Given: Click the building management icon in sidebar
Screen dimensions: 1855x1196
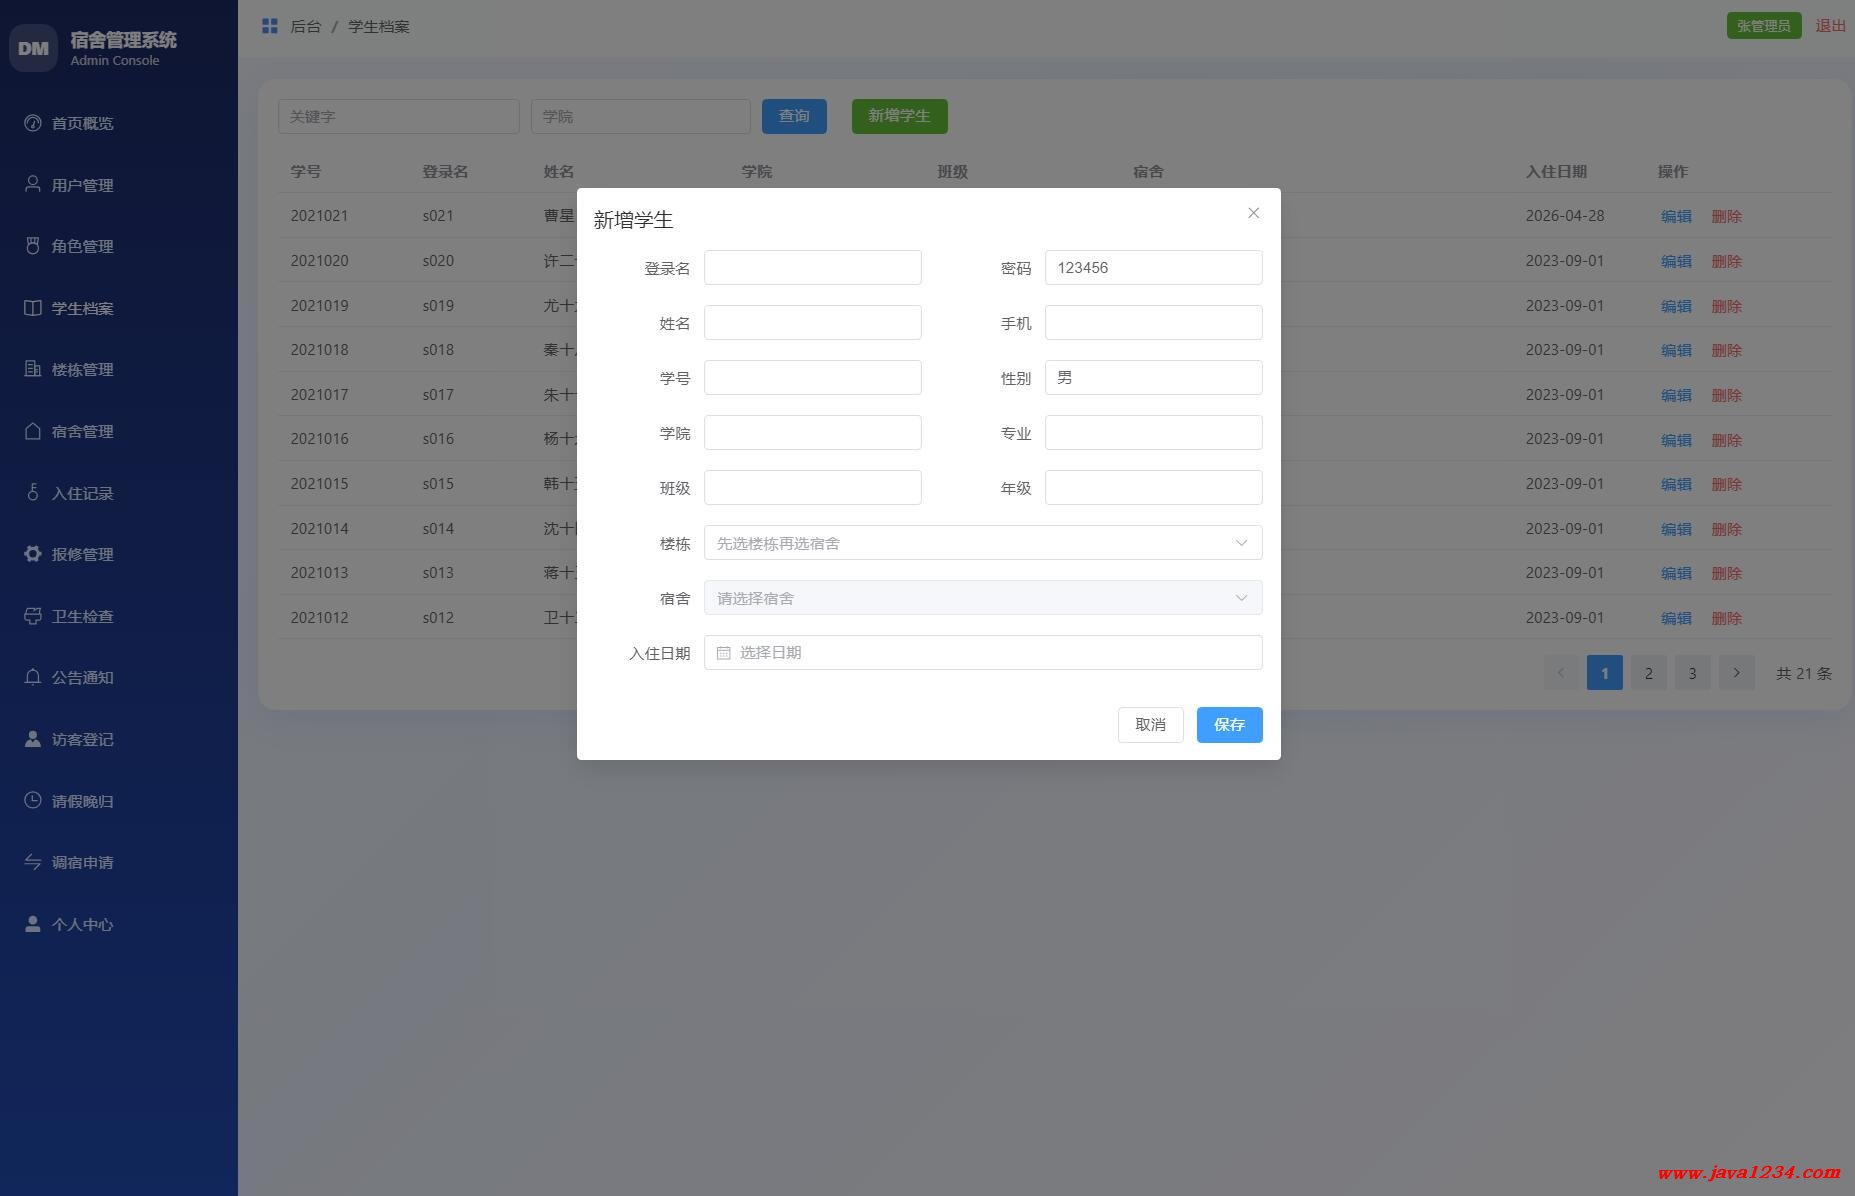Looking at the screenshot, I should [33, 369].
